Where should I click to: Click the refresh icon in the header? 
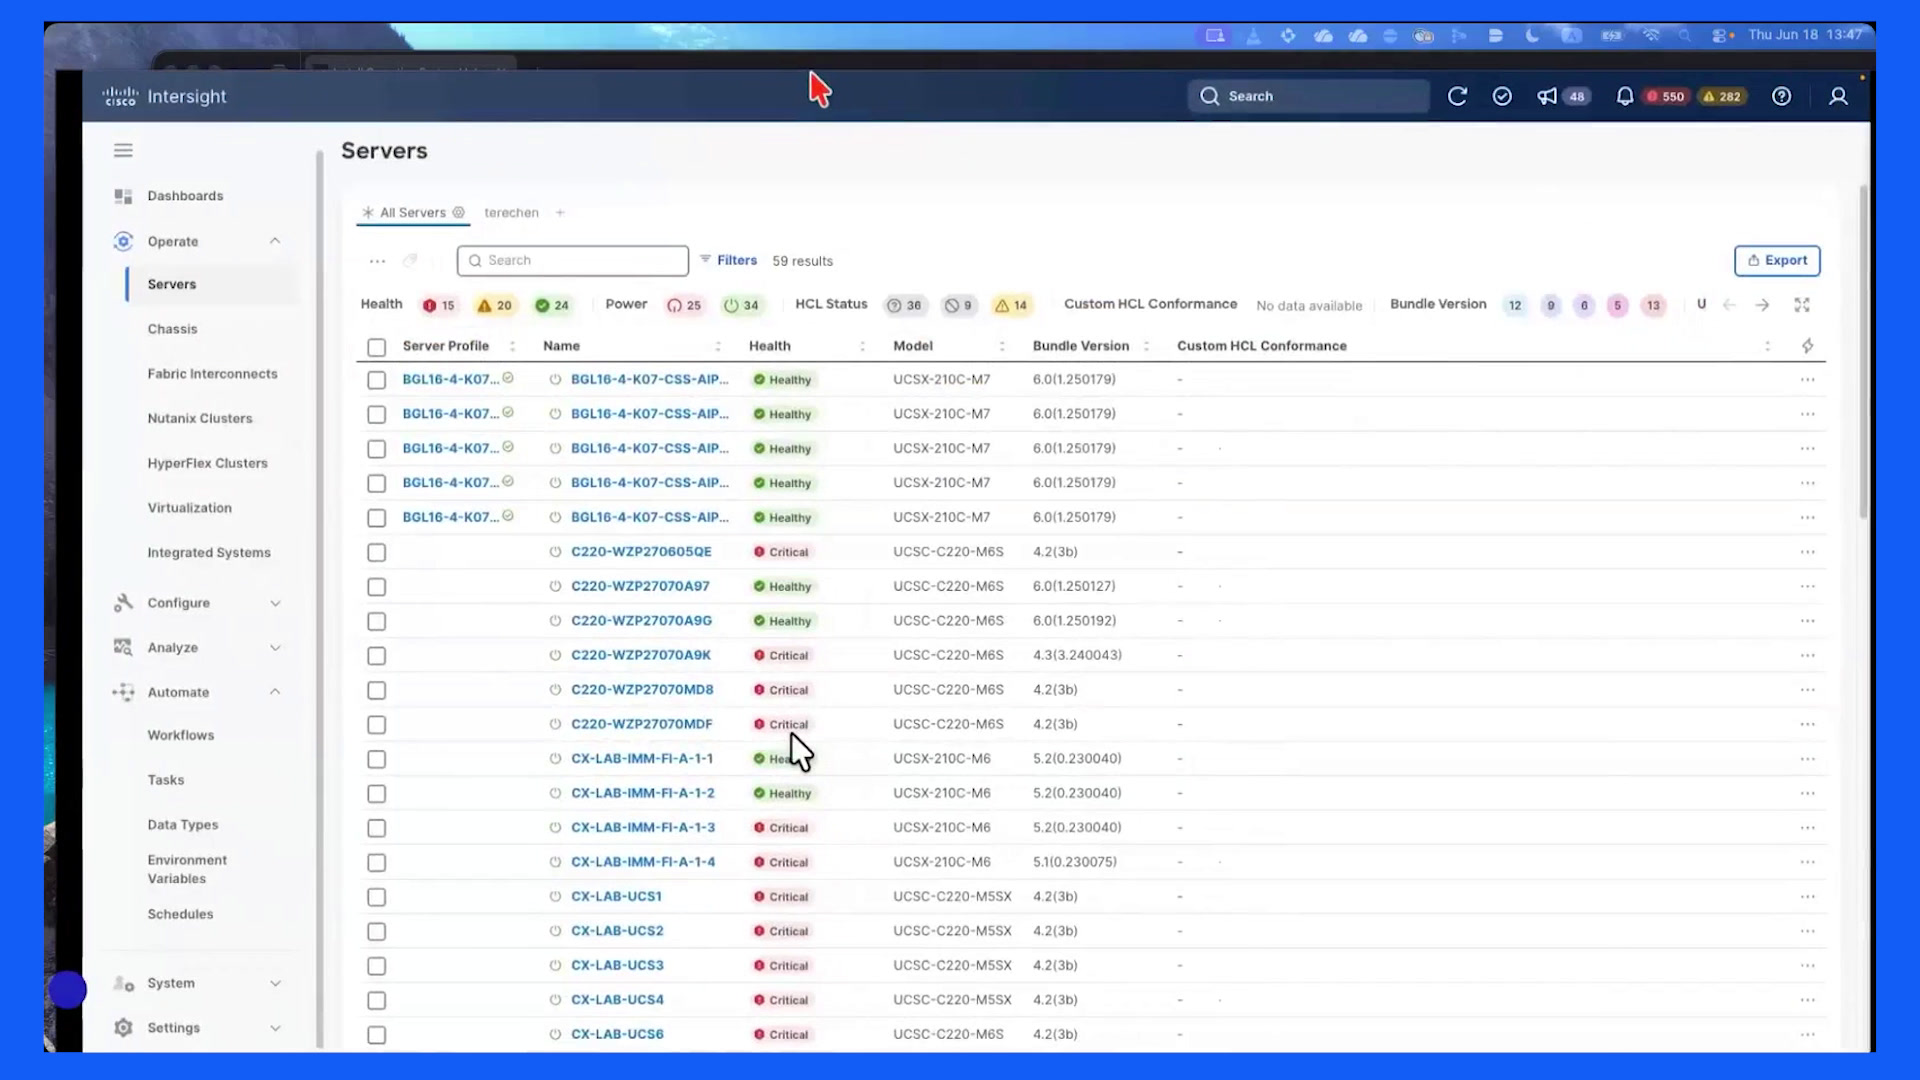(1457, 96)
